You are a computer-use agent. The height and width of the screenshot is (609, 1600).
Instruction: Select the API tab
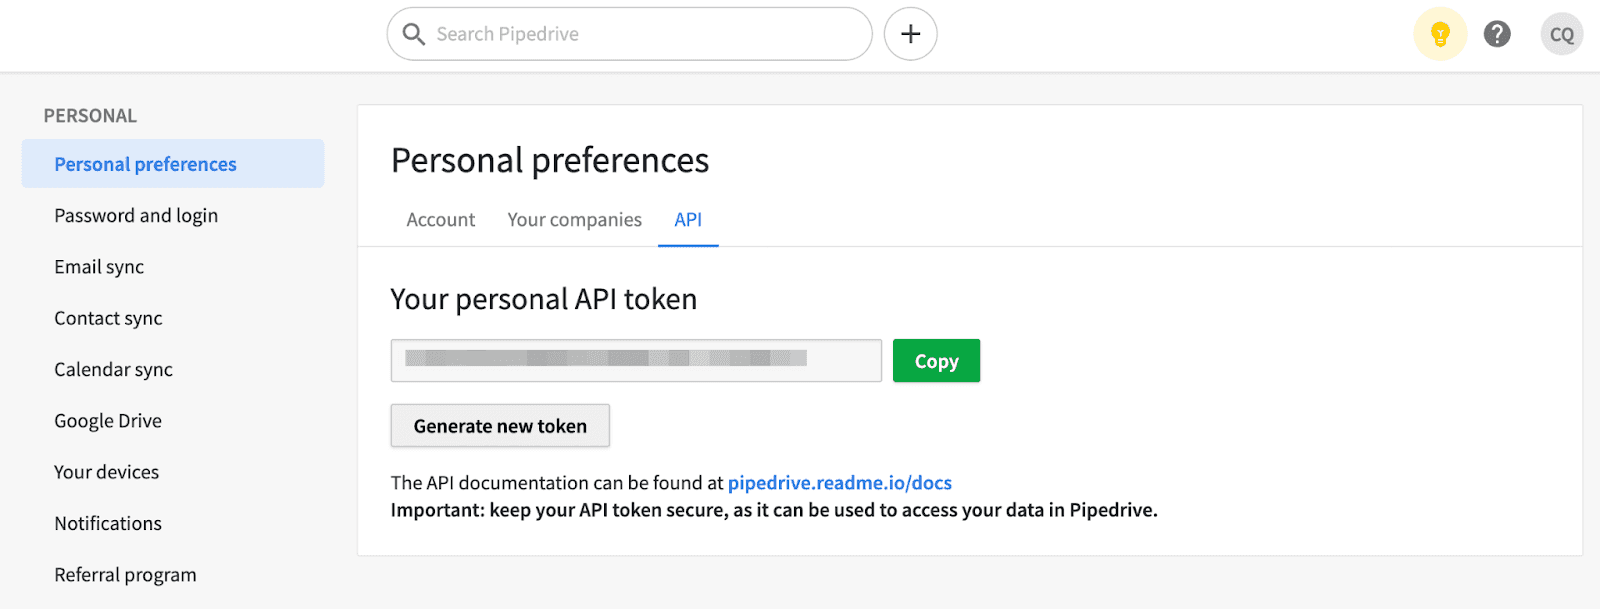tap(688, 220)
